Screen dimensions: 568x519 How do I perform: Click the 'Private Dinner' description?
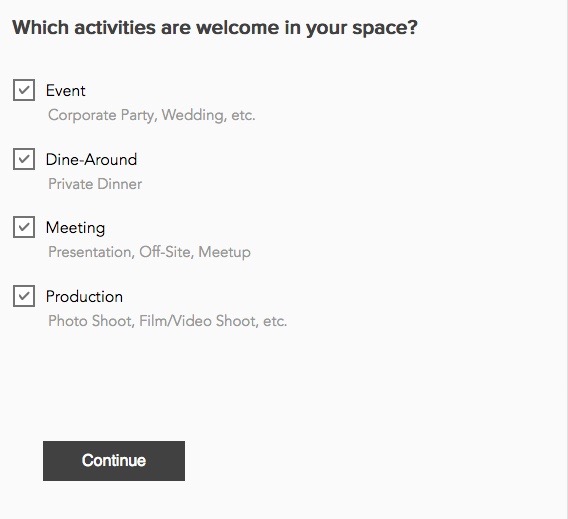click(95, 184)
